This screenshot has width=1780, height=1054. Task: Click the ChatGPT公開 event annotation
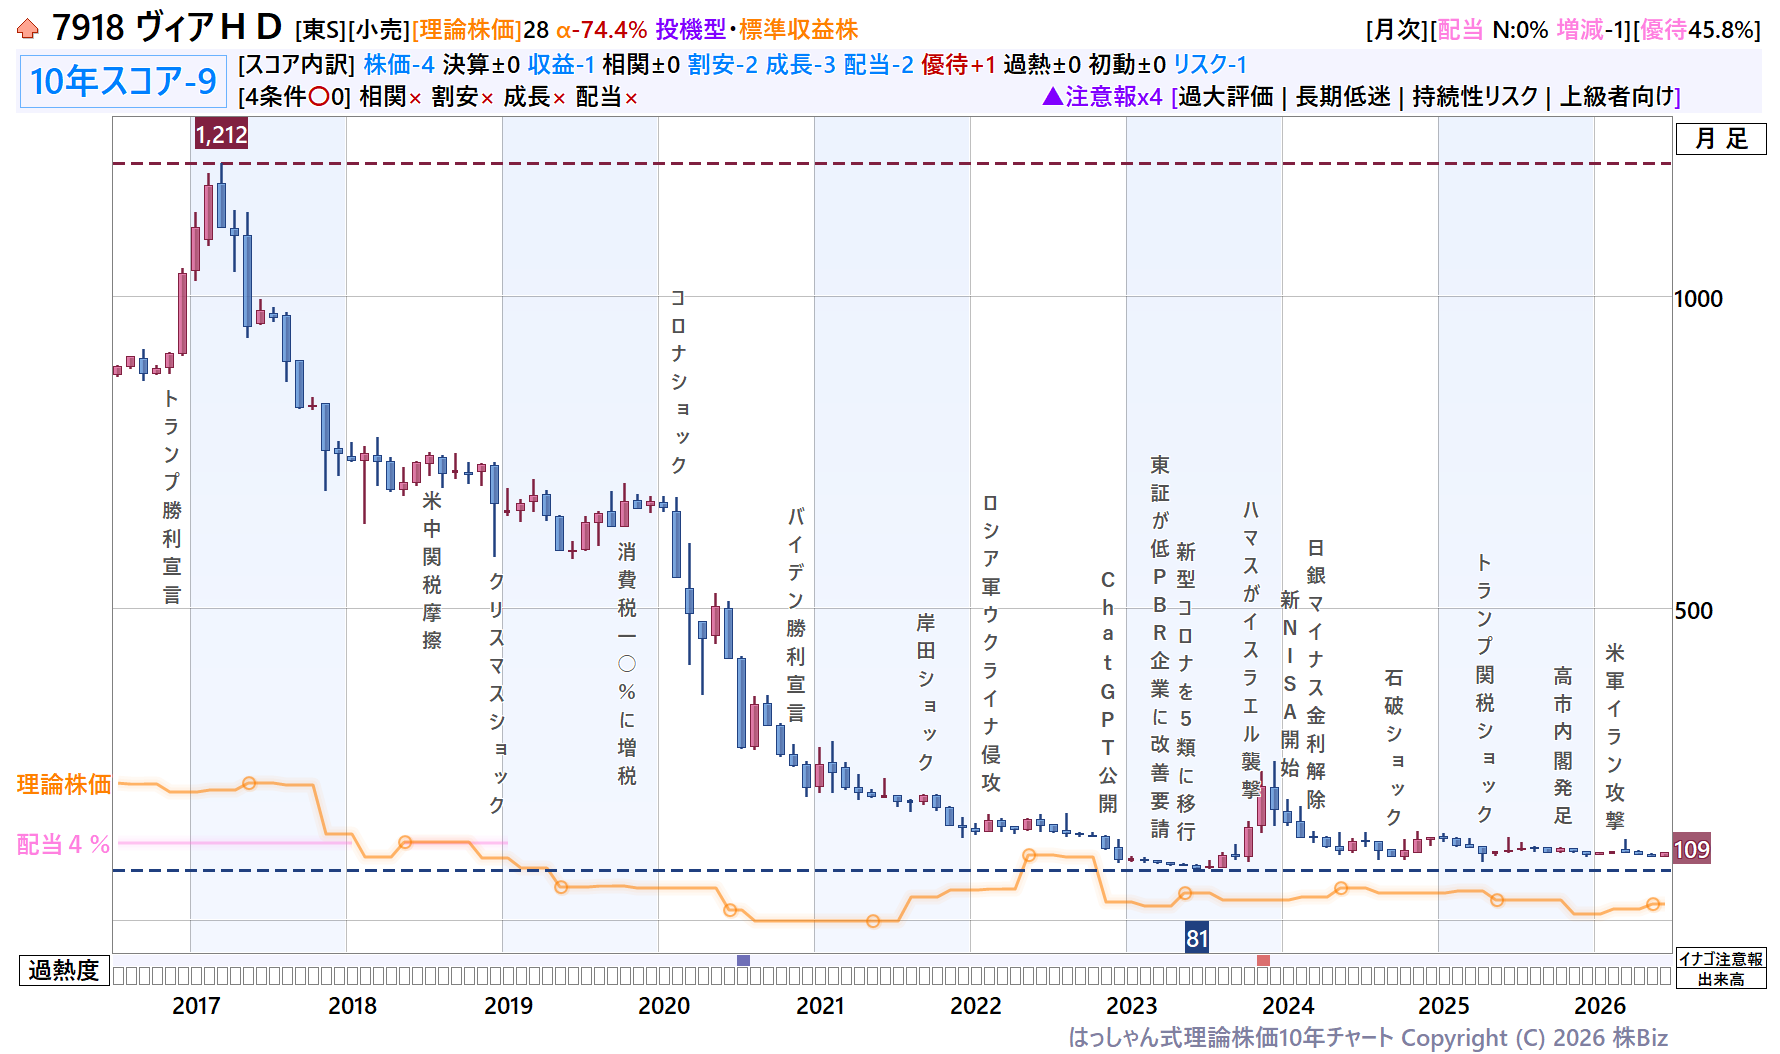[1108, 692]
